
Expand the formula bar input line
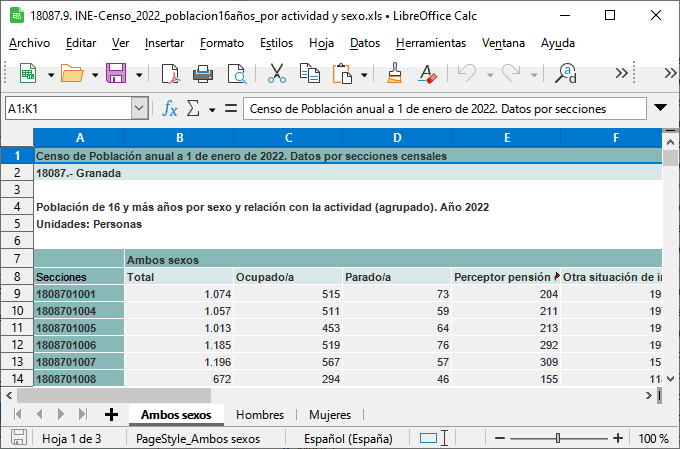pos(660,108)
